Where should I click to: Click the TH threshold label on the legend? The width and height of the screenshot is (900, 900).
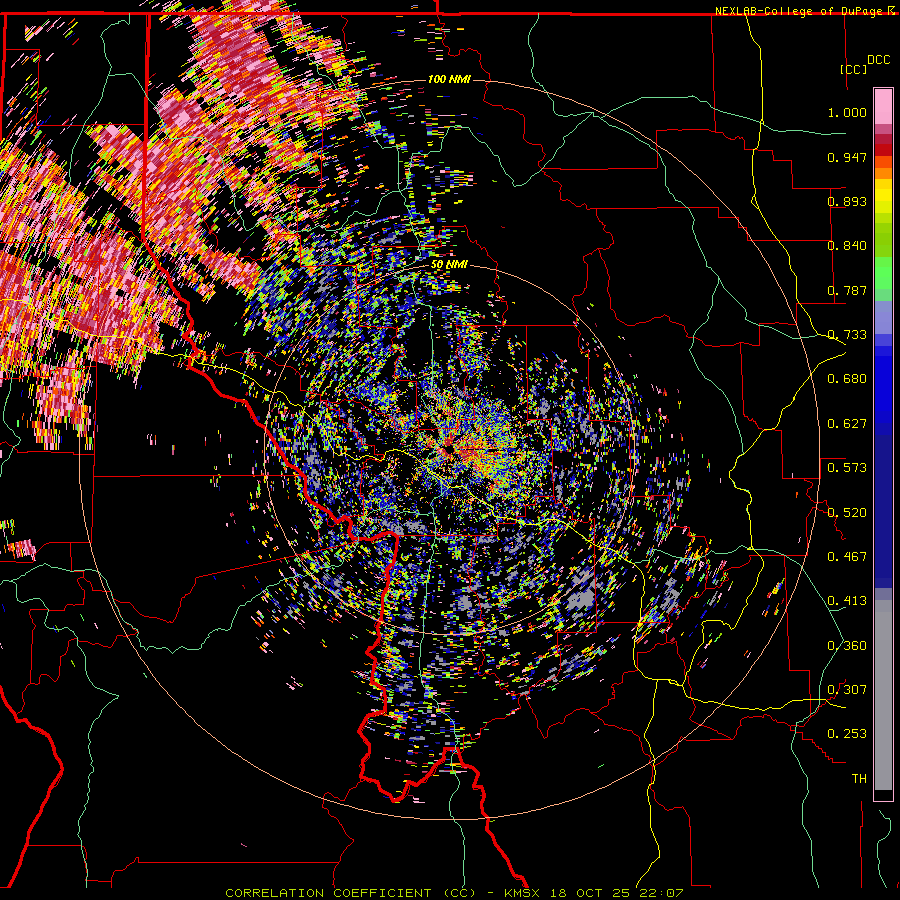859,779
